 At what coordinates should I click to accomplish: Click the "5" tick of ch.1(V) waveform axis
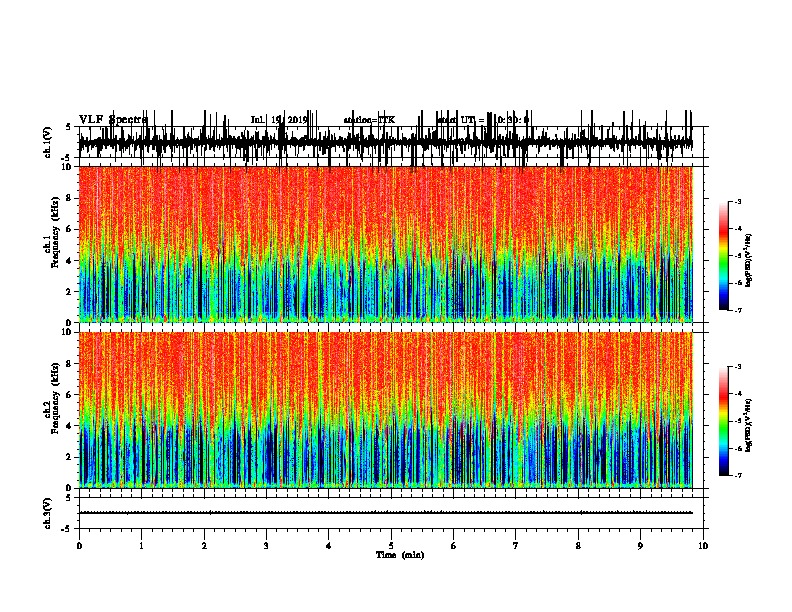69,127
